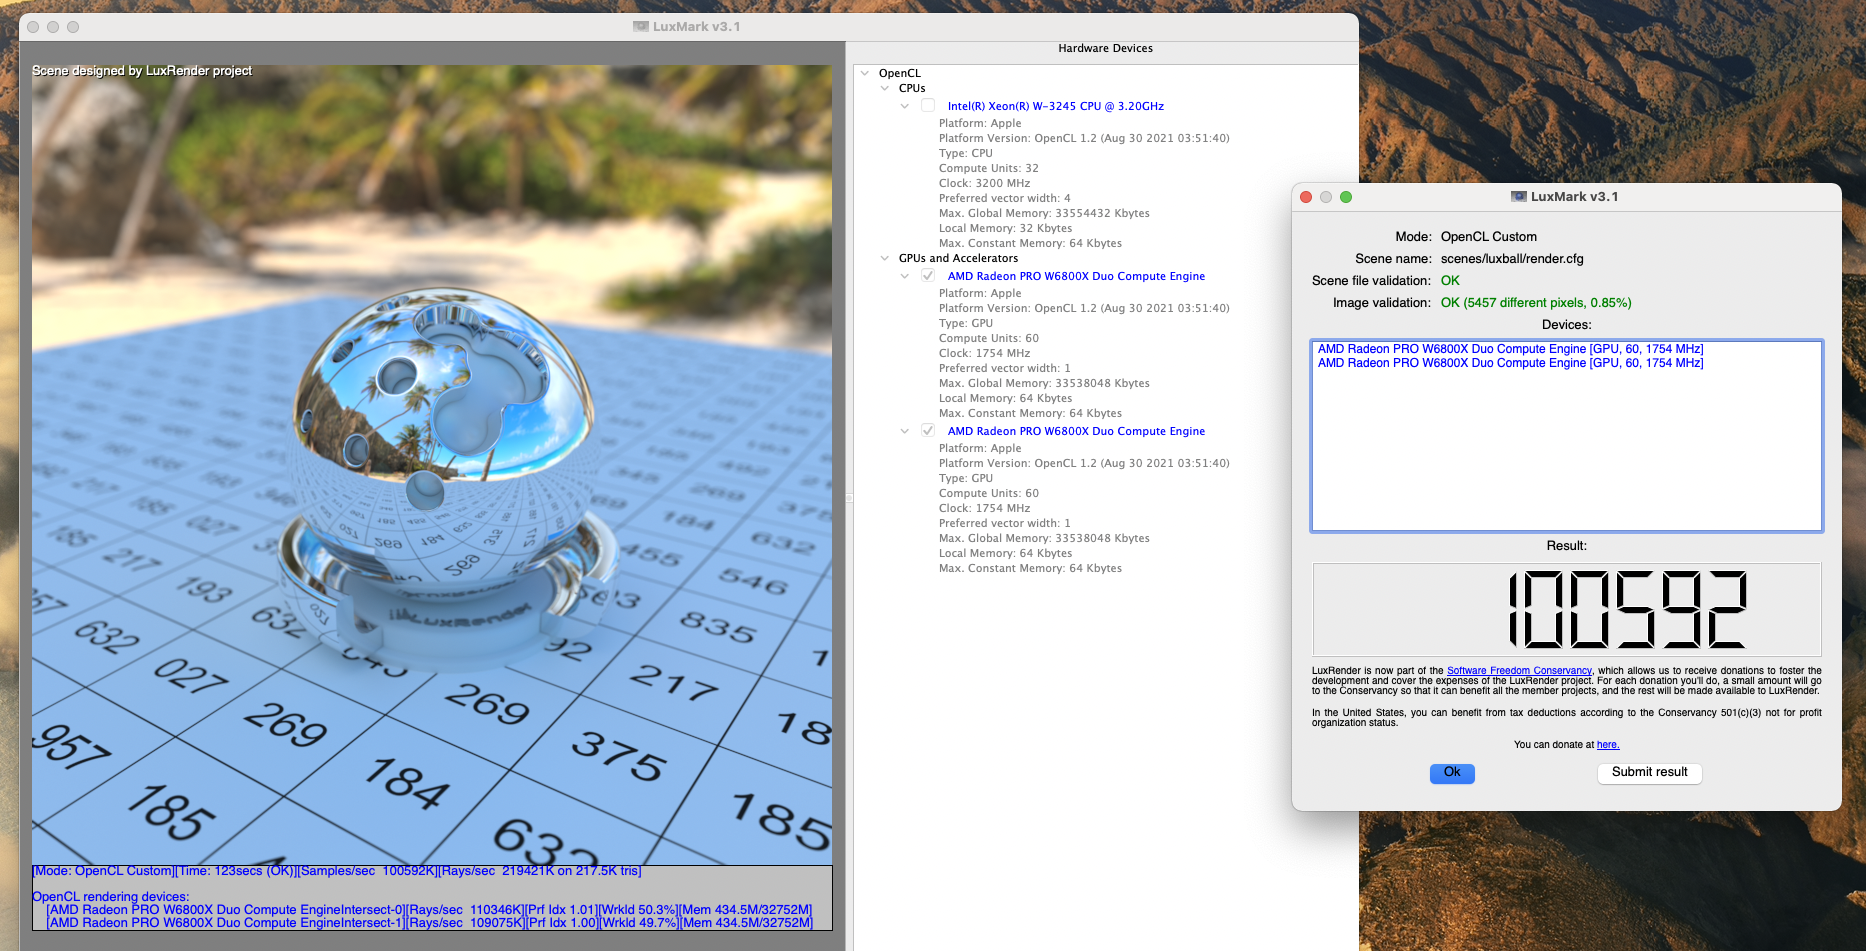The image size is (1866, 951).
Task: Click the Hardware Devices panel header
Action: click(1105, 48)
